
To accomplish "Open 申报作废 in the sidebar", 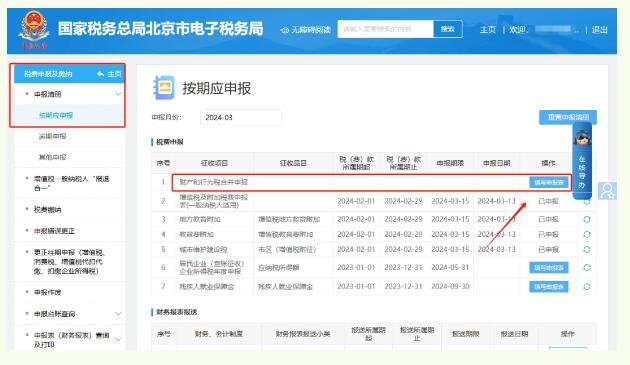I will click(x=47, y=292).
